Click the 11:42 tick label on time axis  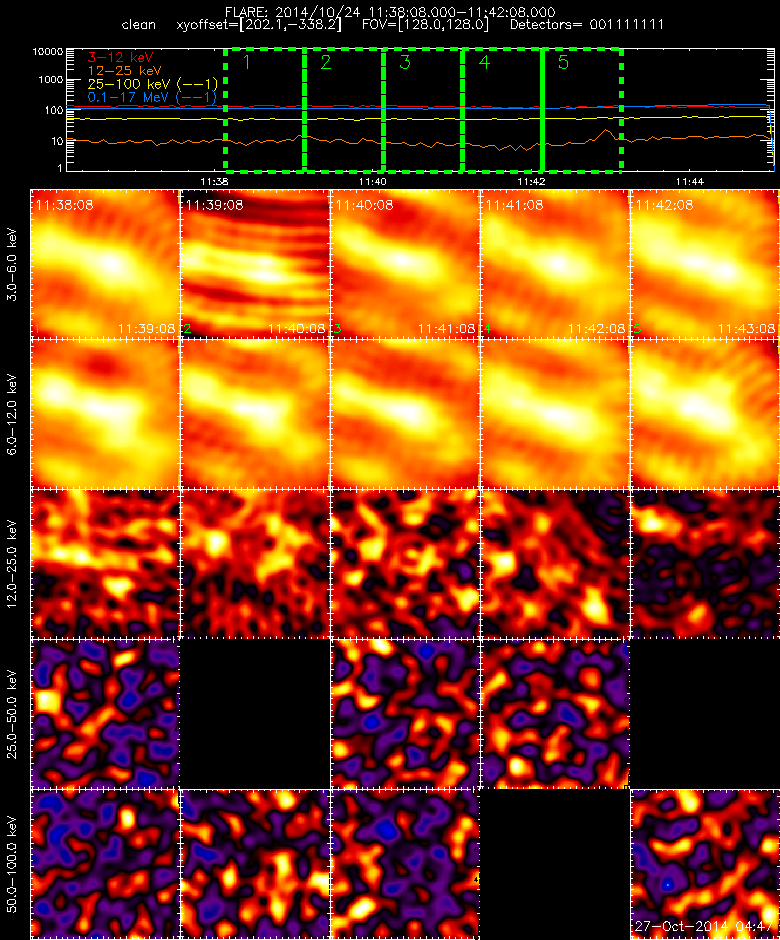pos(531,181)
